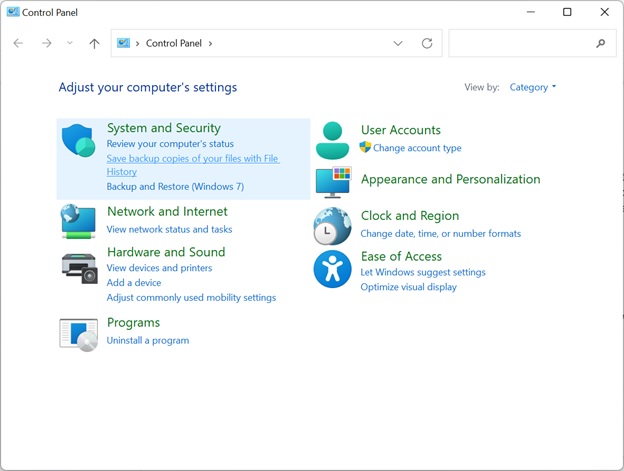
Task: Open the Programs disc icon
Action: [x=78, y=335]
